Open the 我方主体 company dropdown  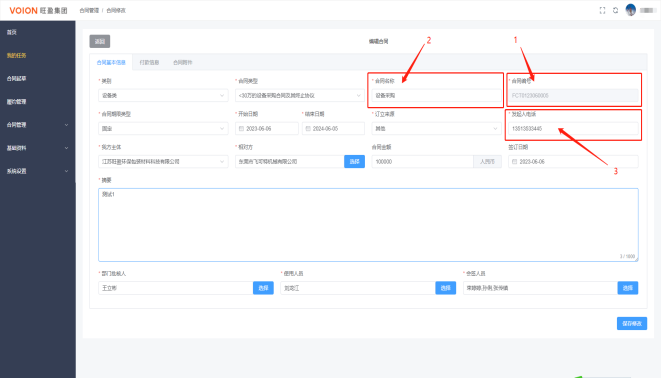coord(163,162)
